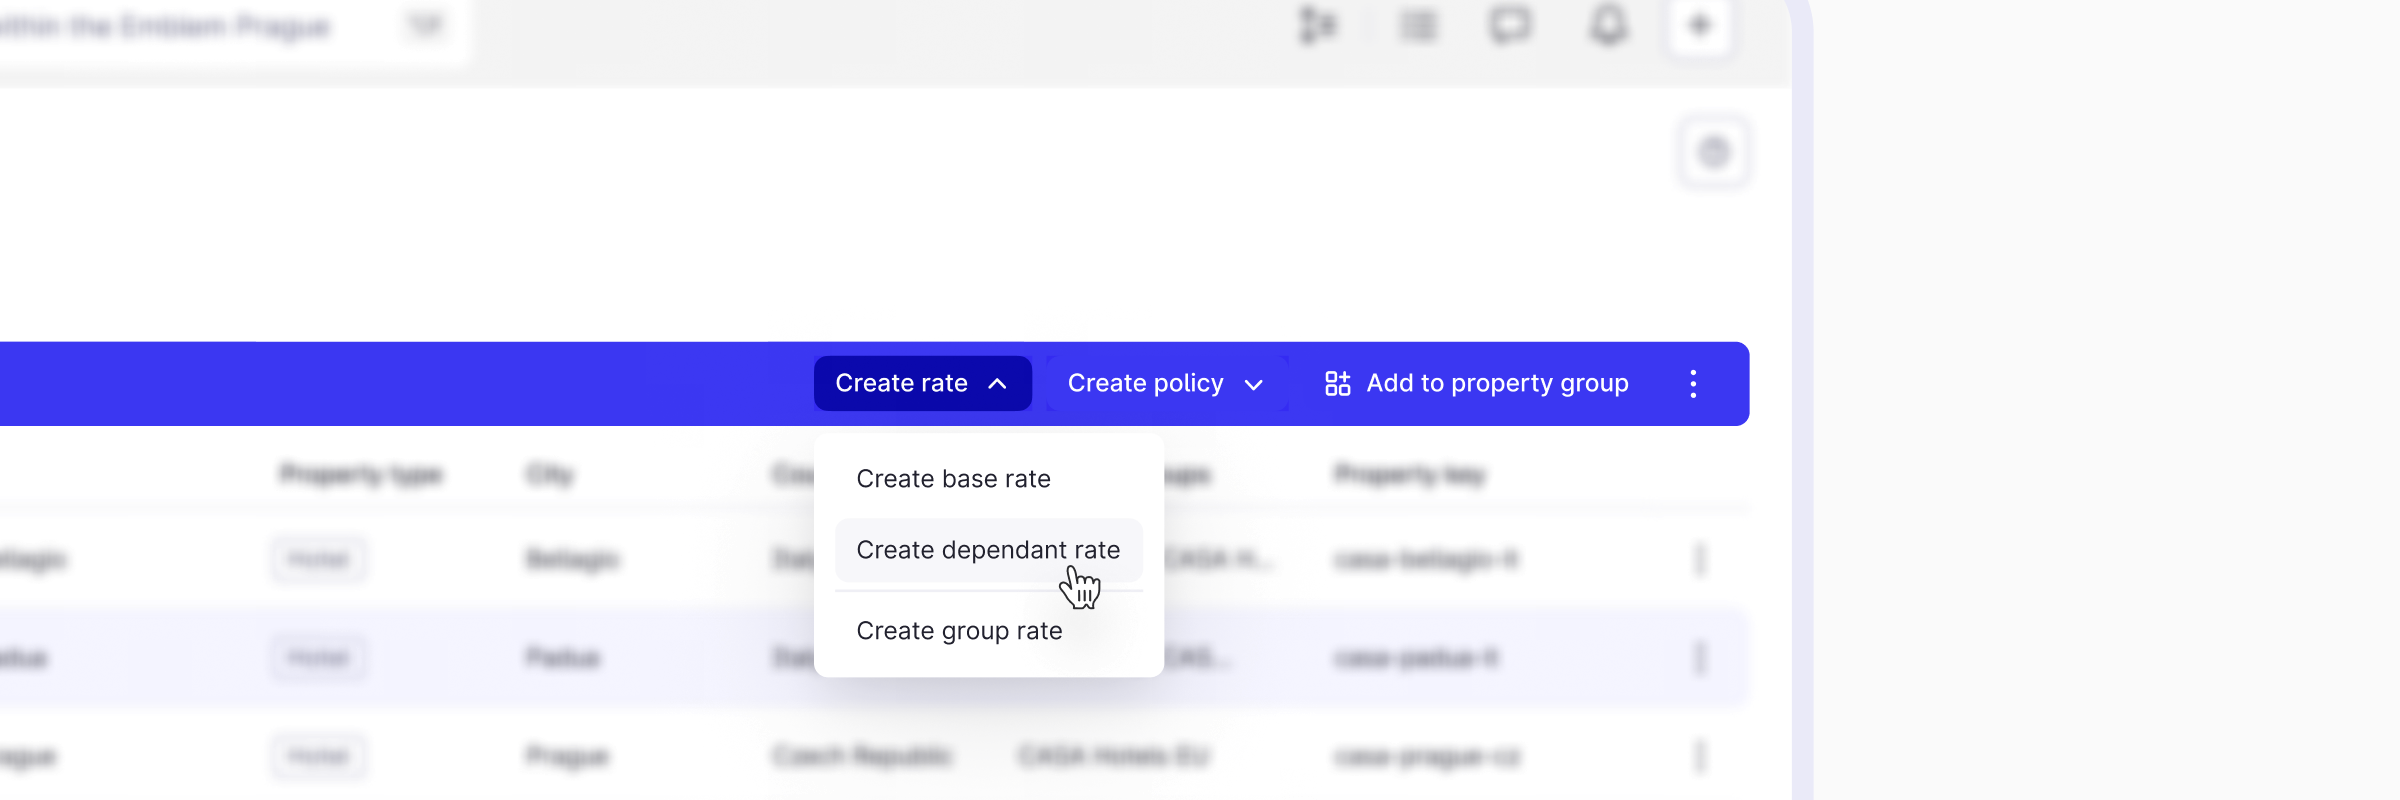Collapse the Create rate dropdown via its chevron
The image size is (2400, 800).
[x=997, y=383]
